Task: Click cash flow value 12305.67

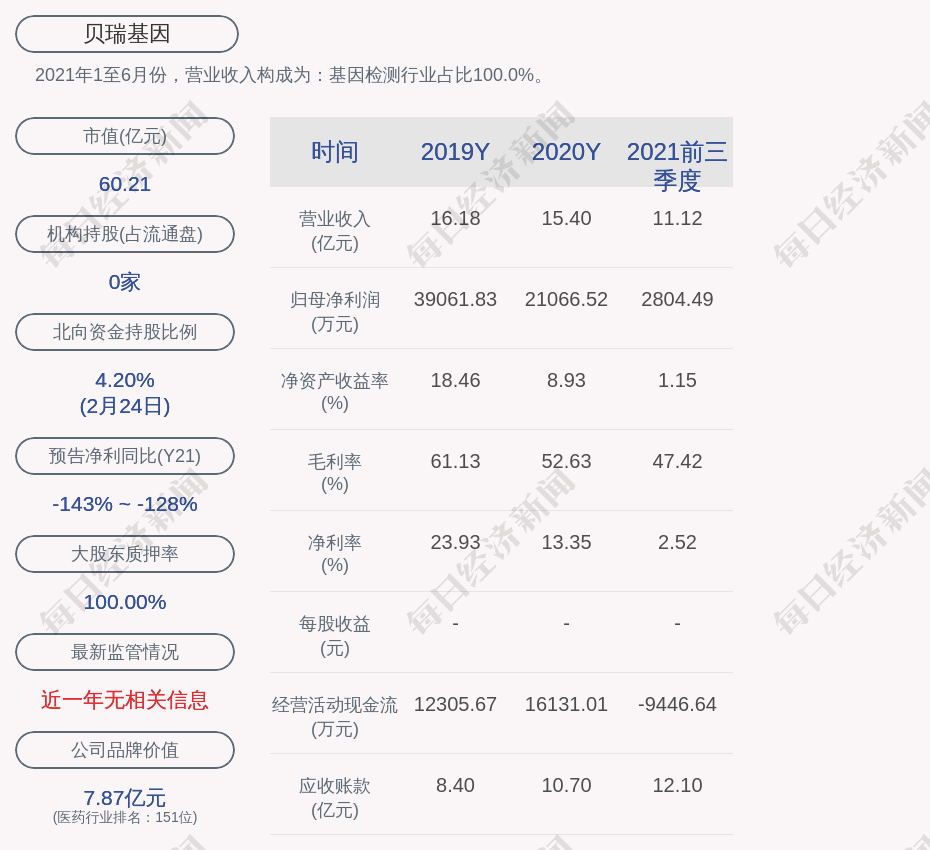Action: click(x=456, y=704)
